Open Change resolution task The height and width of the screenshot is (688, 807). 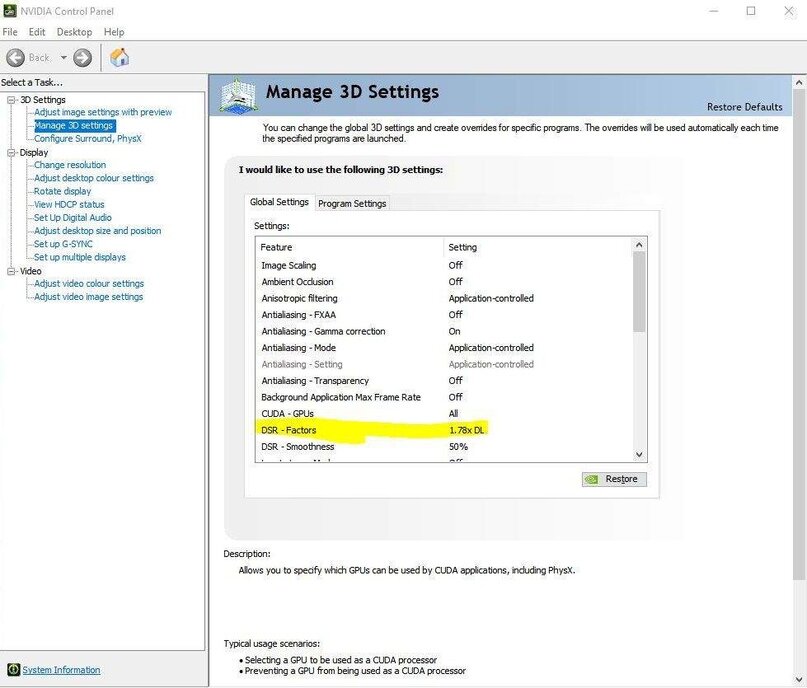click(x=70, y=165)
